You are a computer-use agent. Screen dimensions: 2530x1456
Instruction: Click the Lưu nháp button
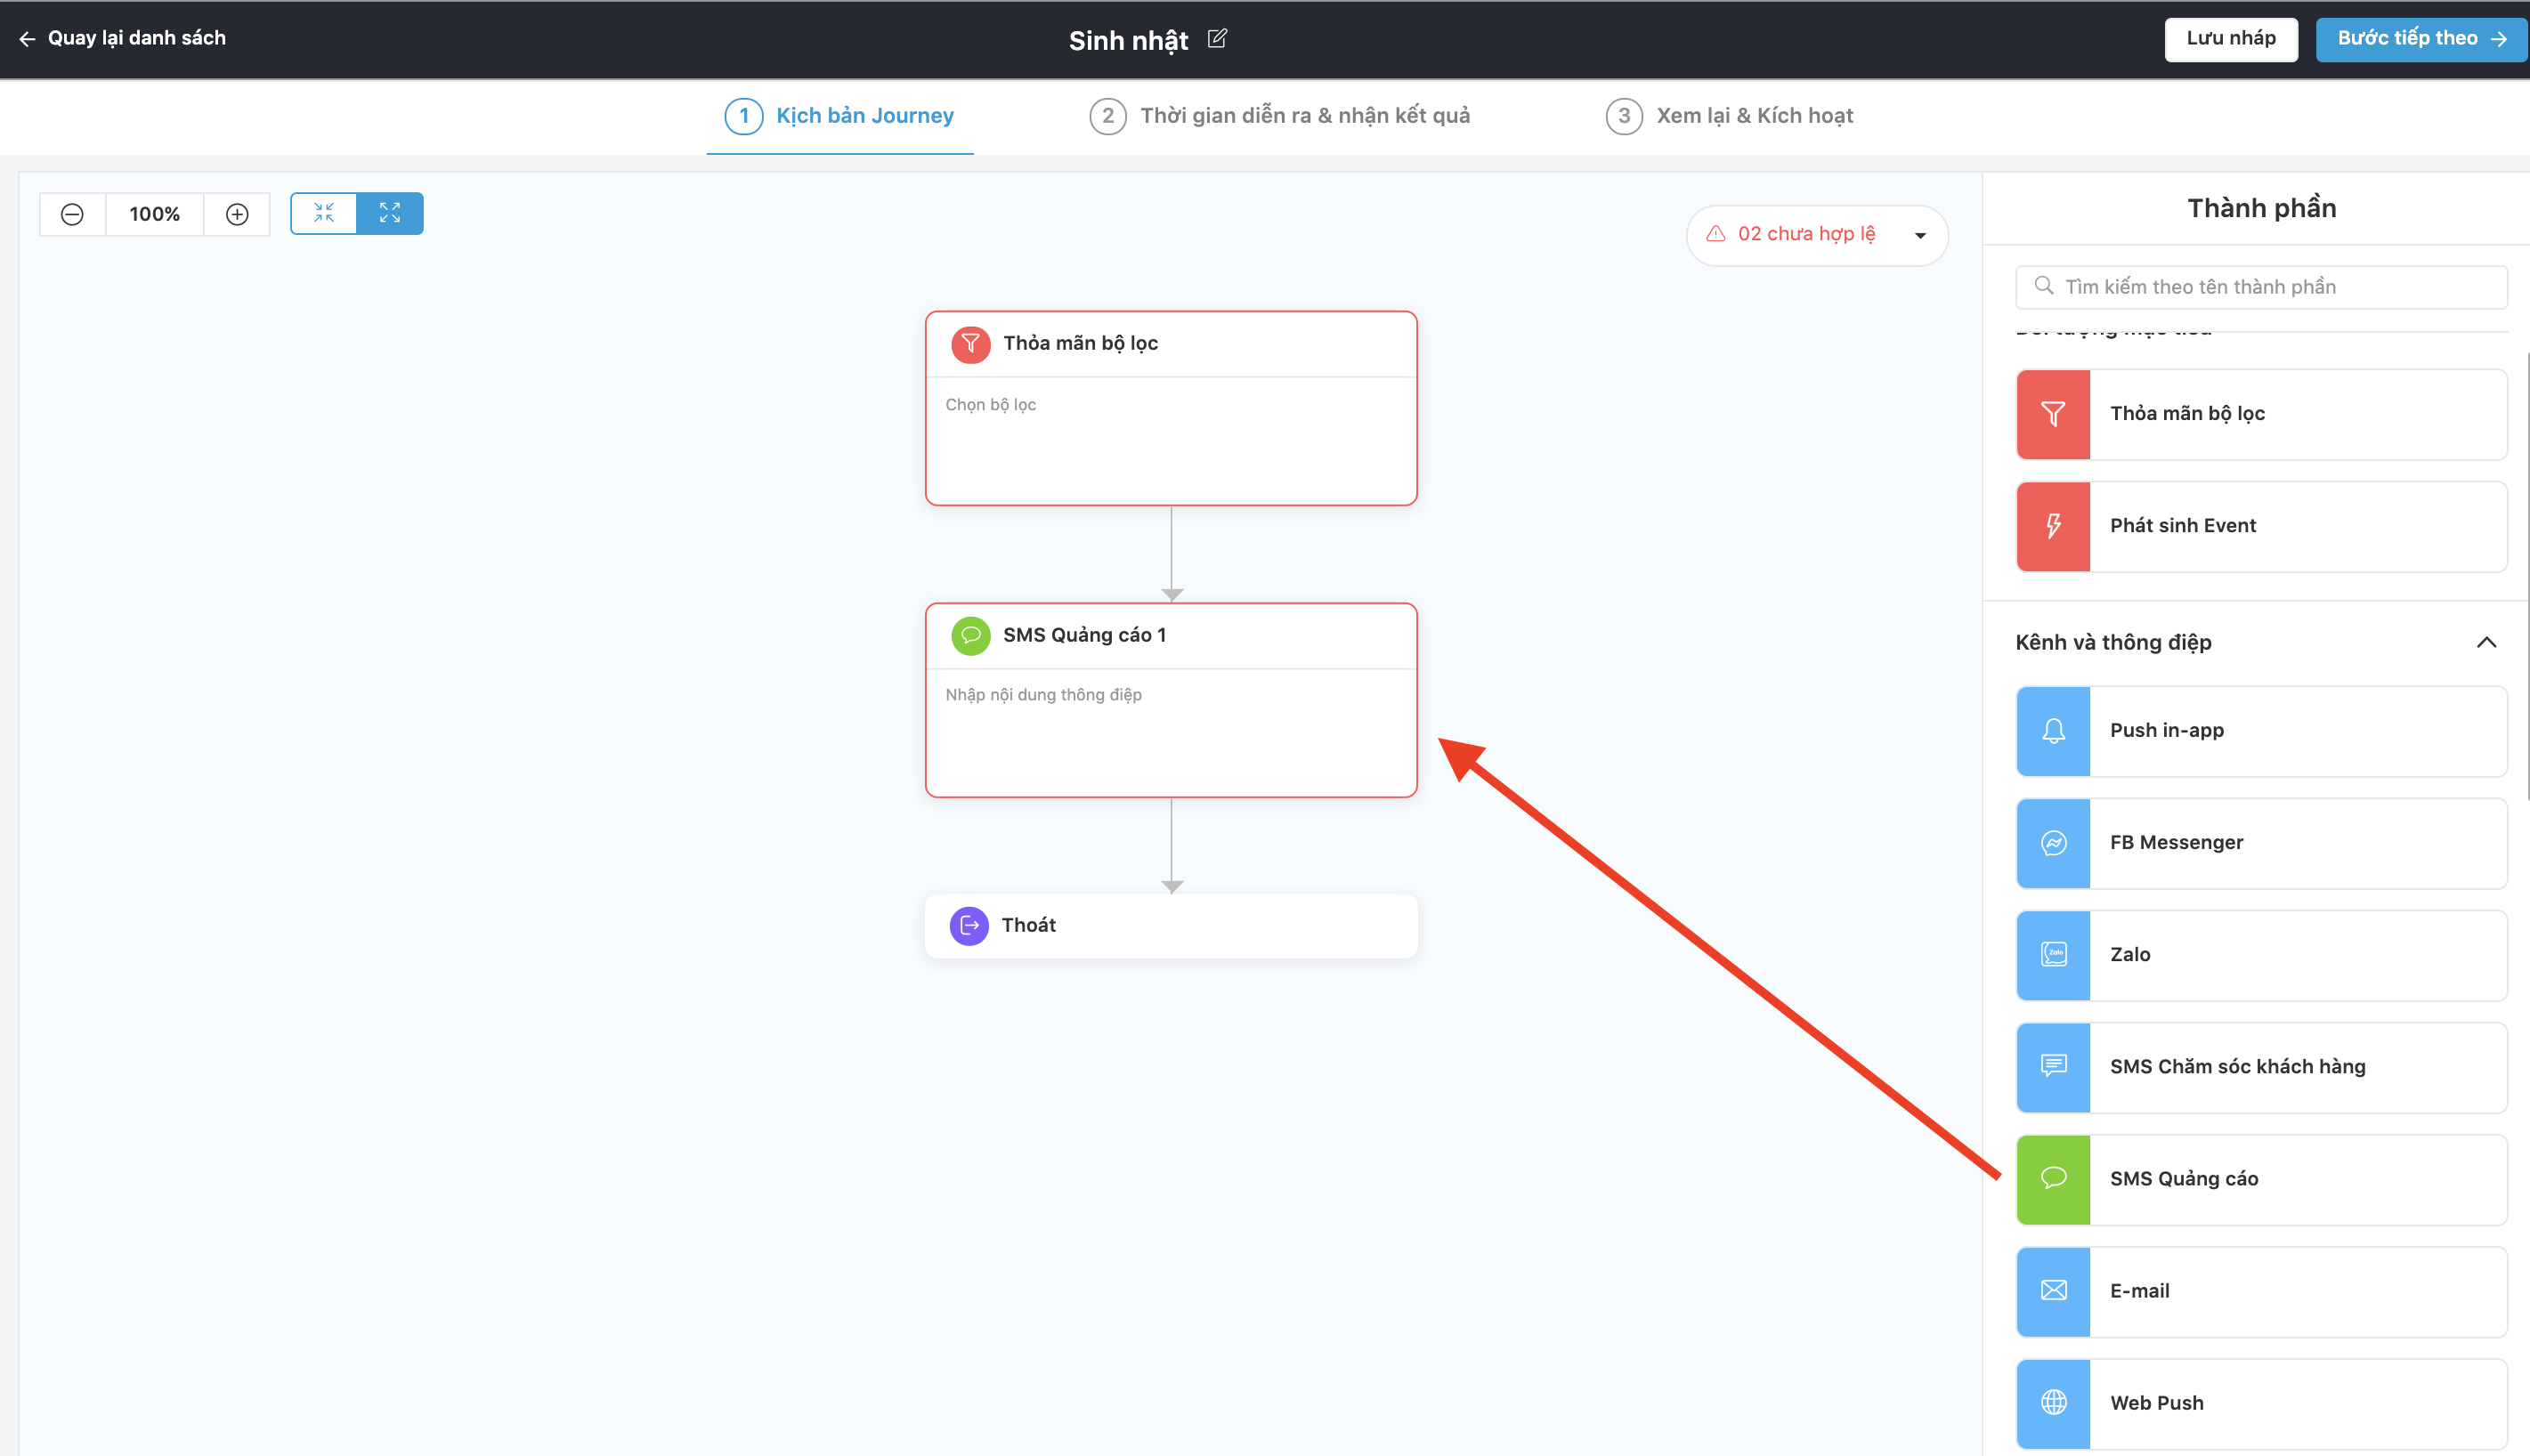(x=2230, y=39)
